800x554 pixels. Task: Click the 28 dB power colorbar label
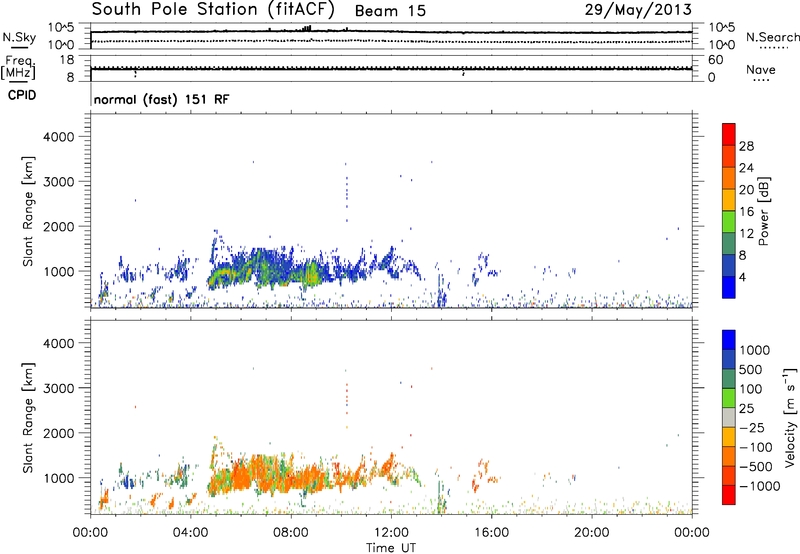(746, 146)
